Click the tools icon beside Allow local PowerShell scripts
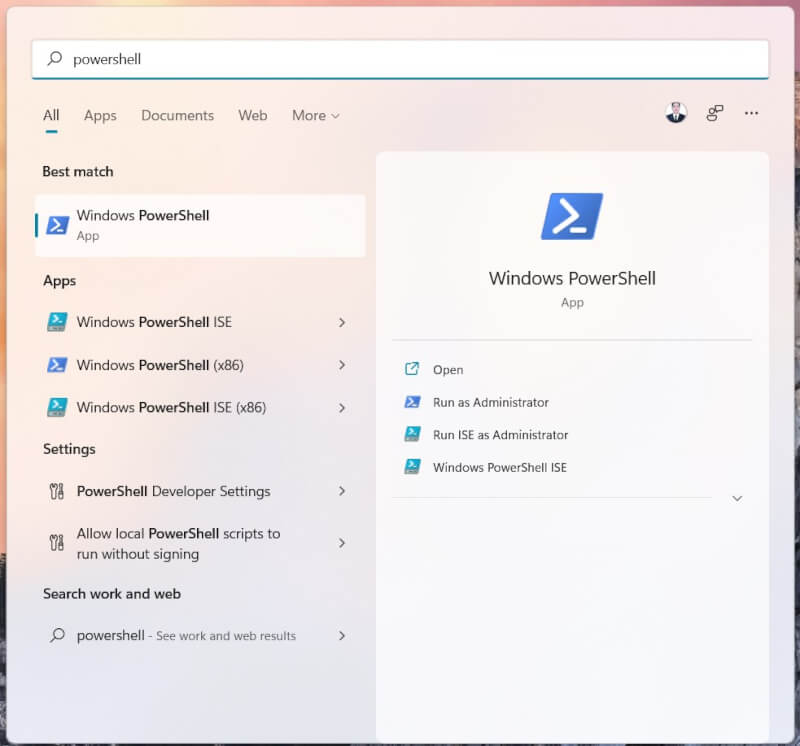 57,542
